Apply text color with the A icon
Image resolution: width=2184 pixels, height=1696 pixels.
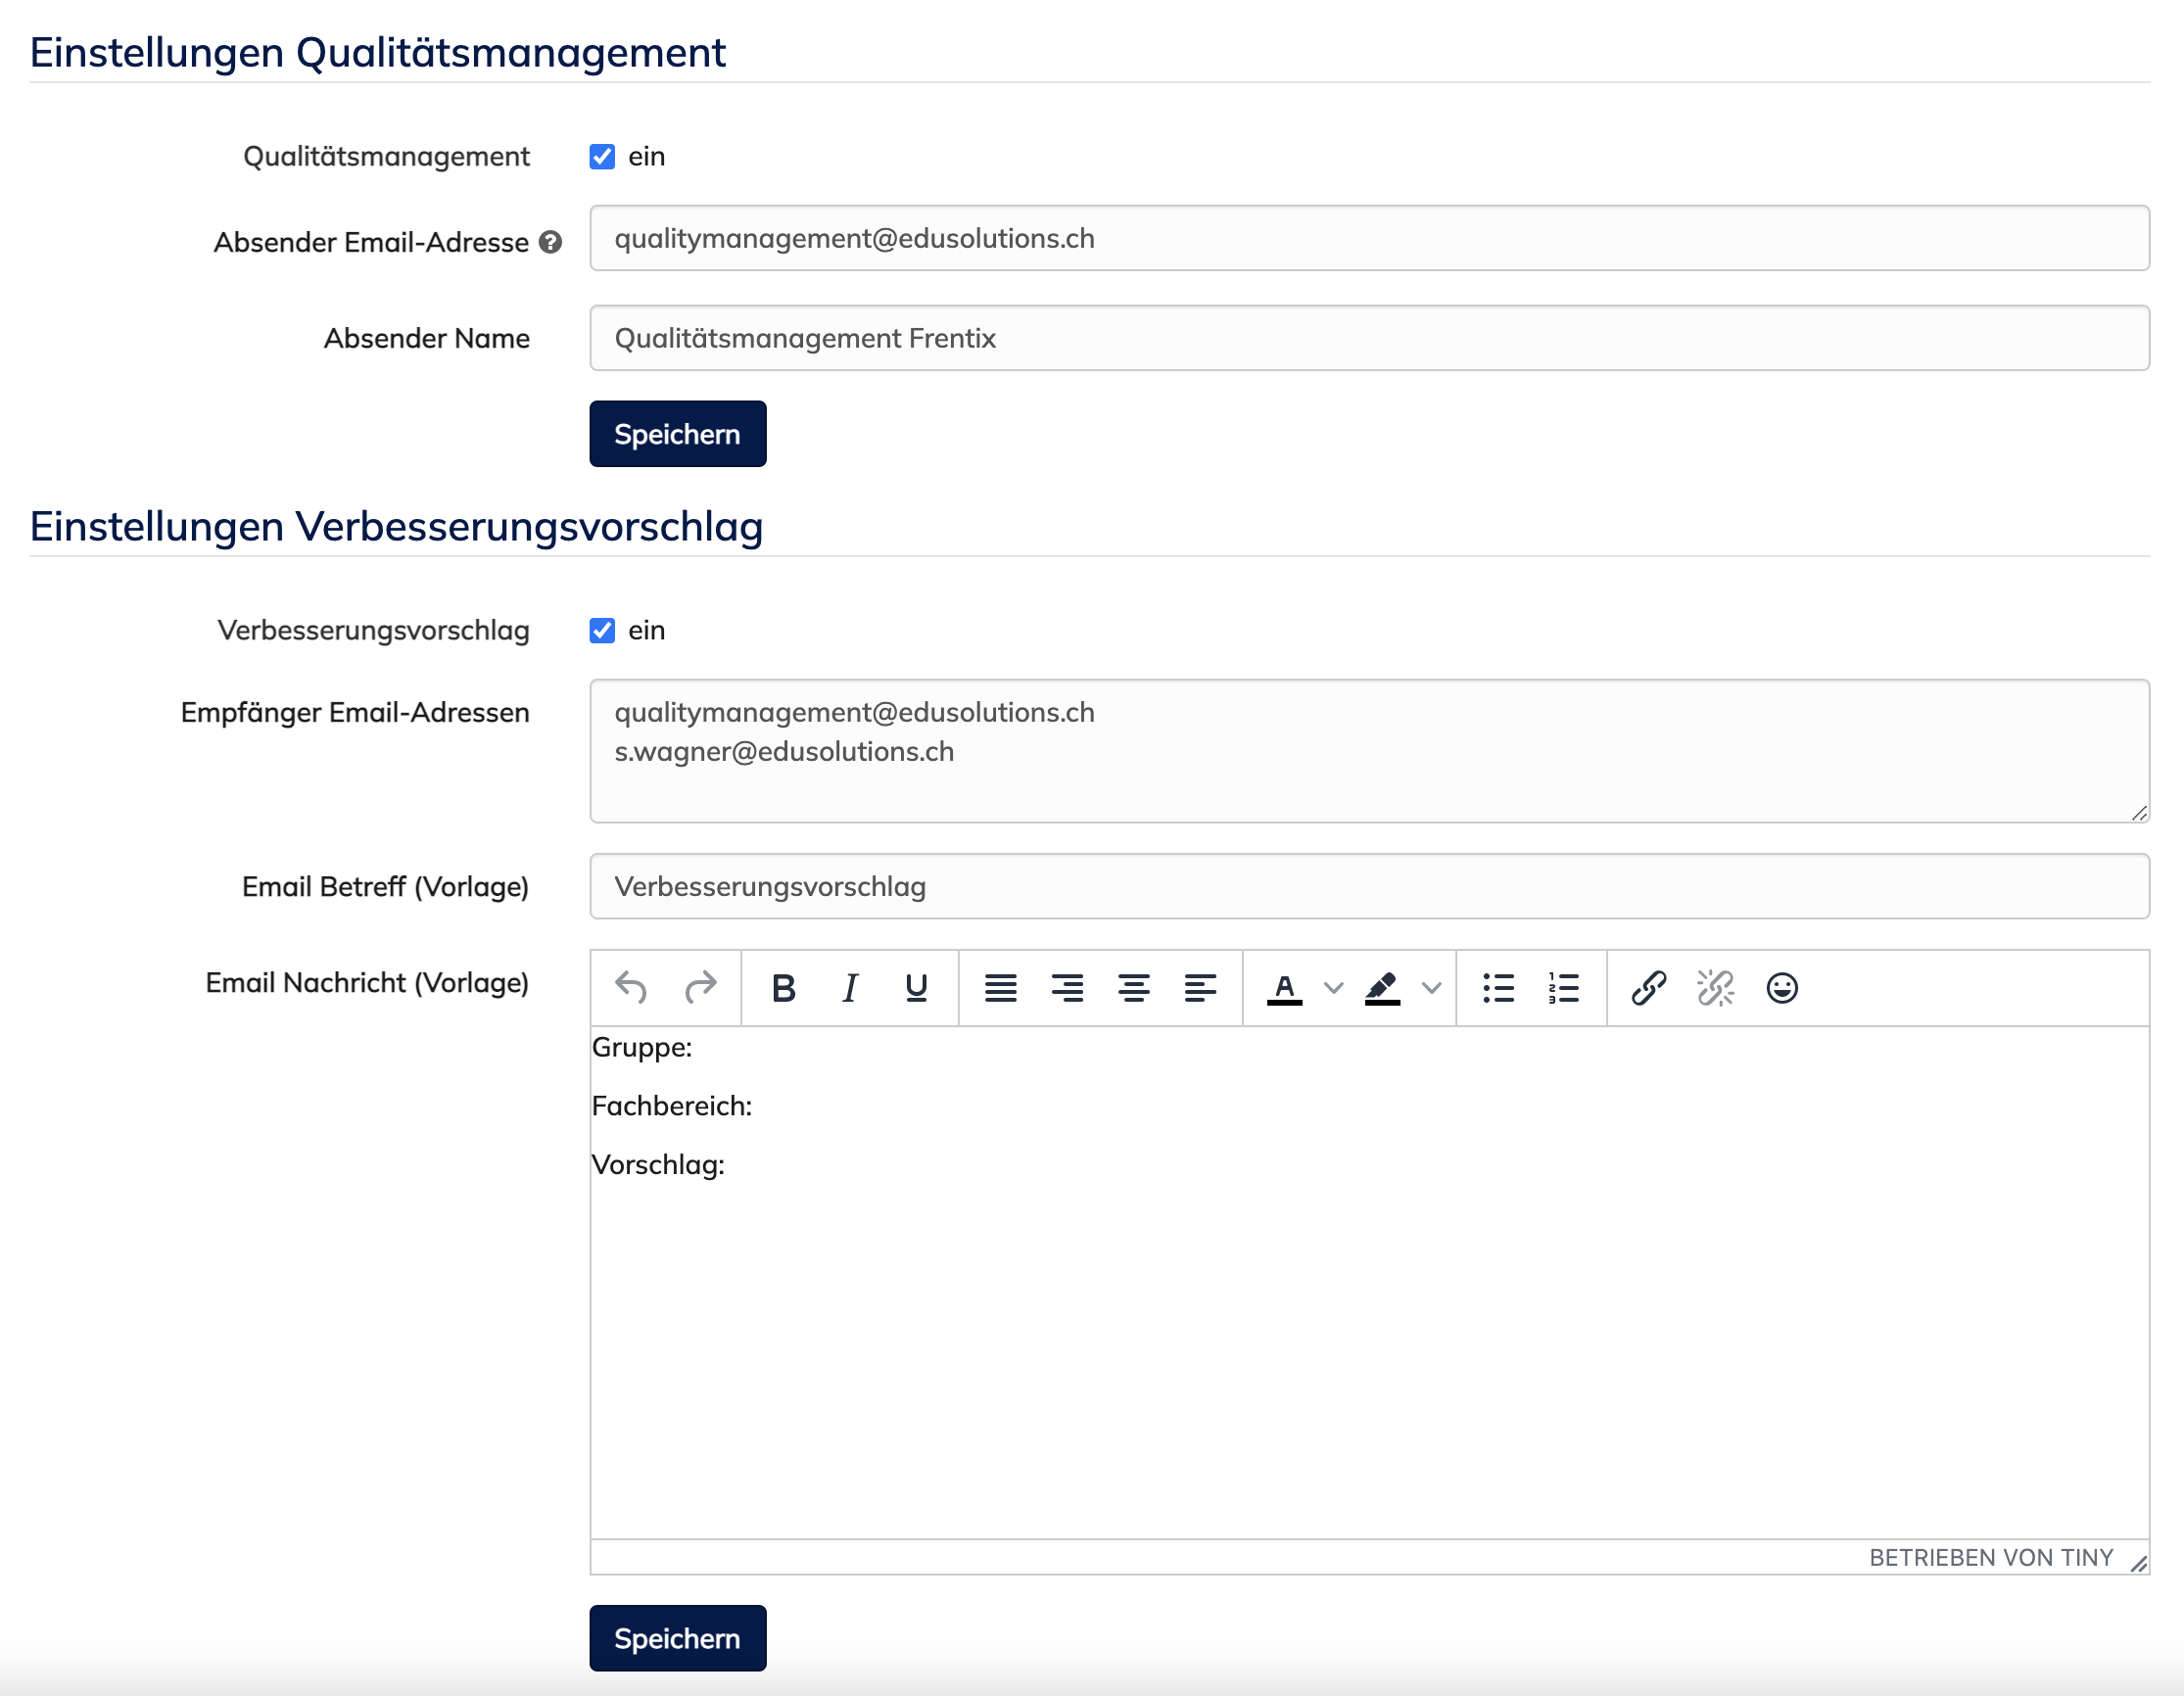pyautogui.click(x=1285, y=988)
